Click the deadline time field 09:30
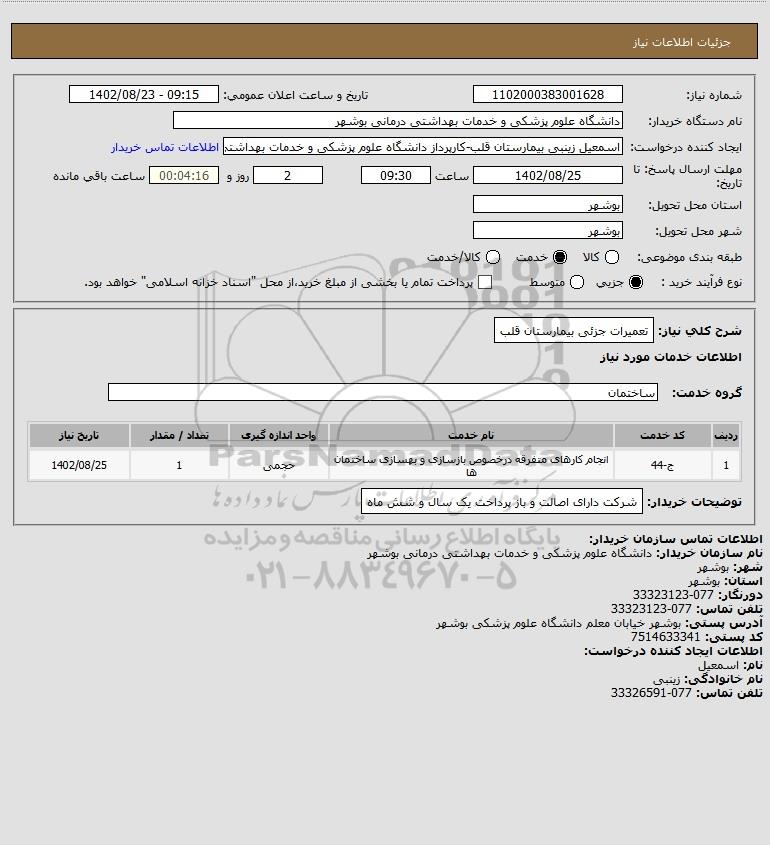 [x=396, y=175]
